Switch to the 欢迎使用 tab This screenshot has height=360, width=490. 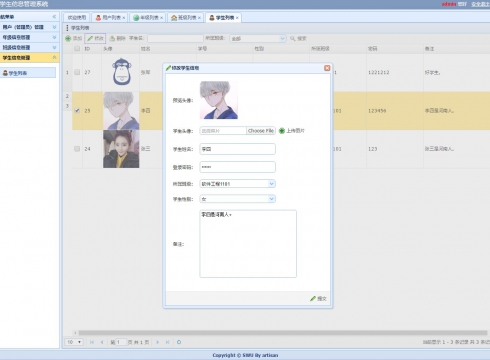tap(77, 18)
